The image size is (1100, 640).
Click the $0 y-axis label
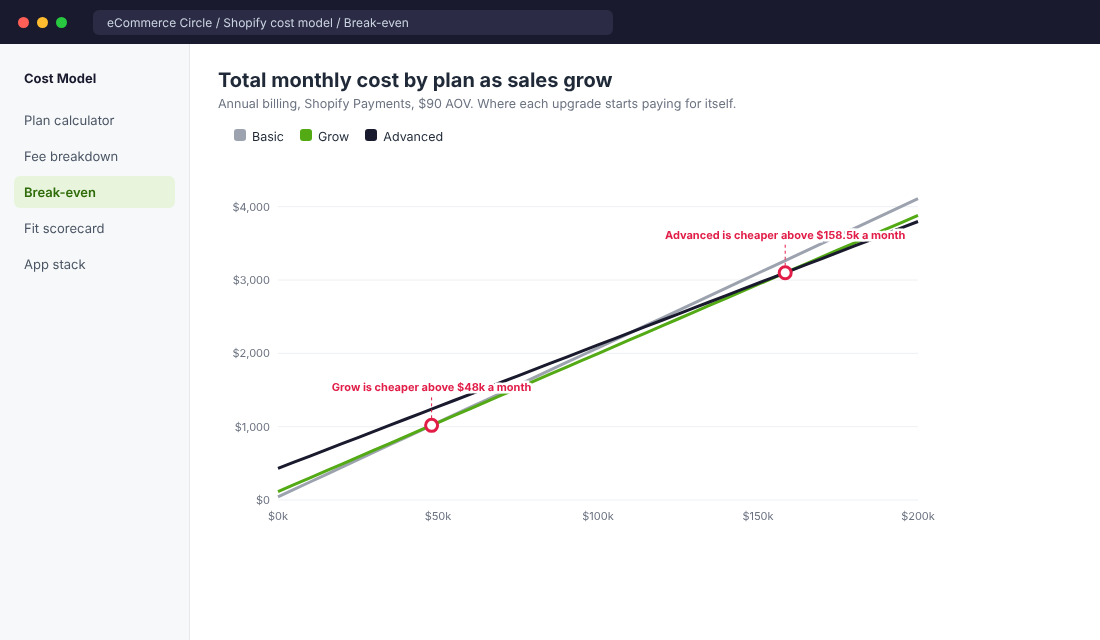(x=262, y=500)
